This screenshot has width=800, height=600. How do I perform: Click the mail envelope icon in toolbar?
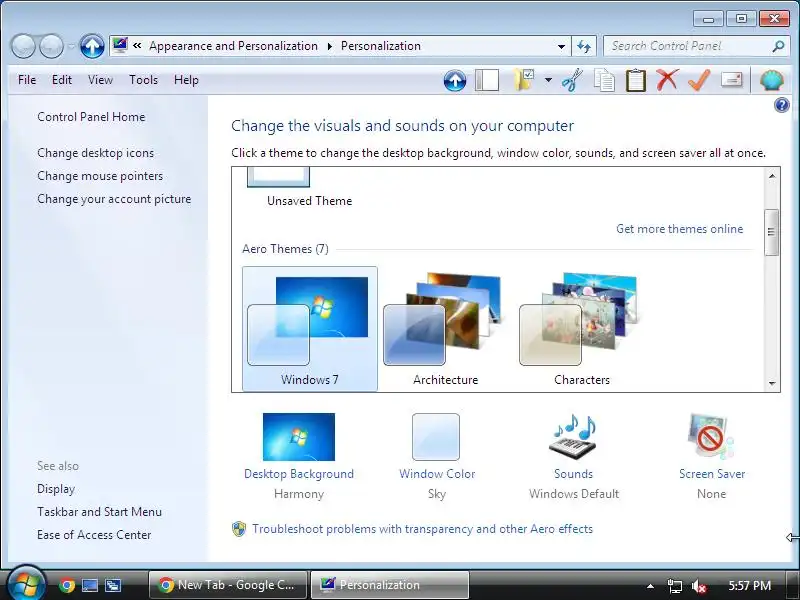pyautogui.click(x=732, y=80)
